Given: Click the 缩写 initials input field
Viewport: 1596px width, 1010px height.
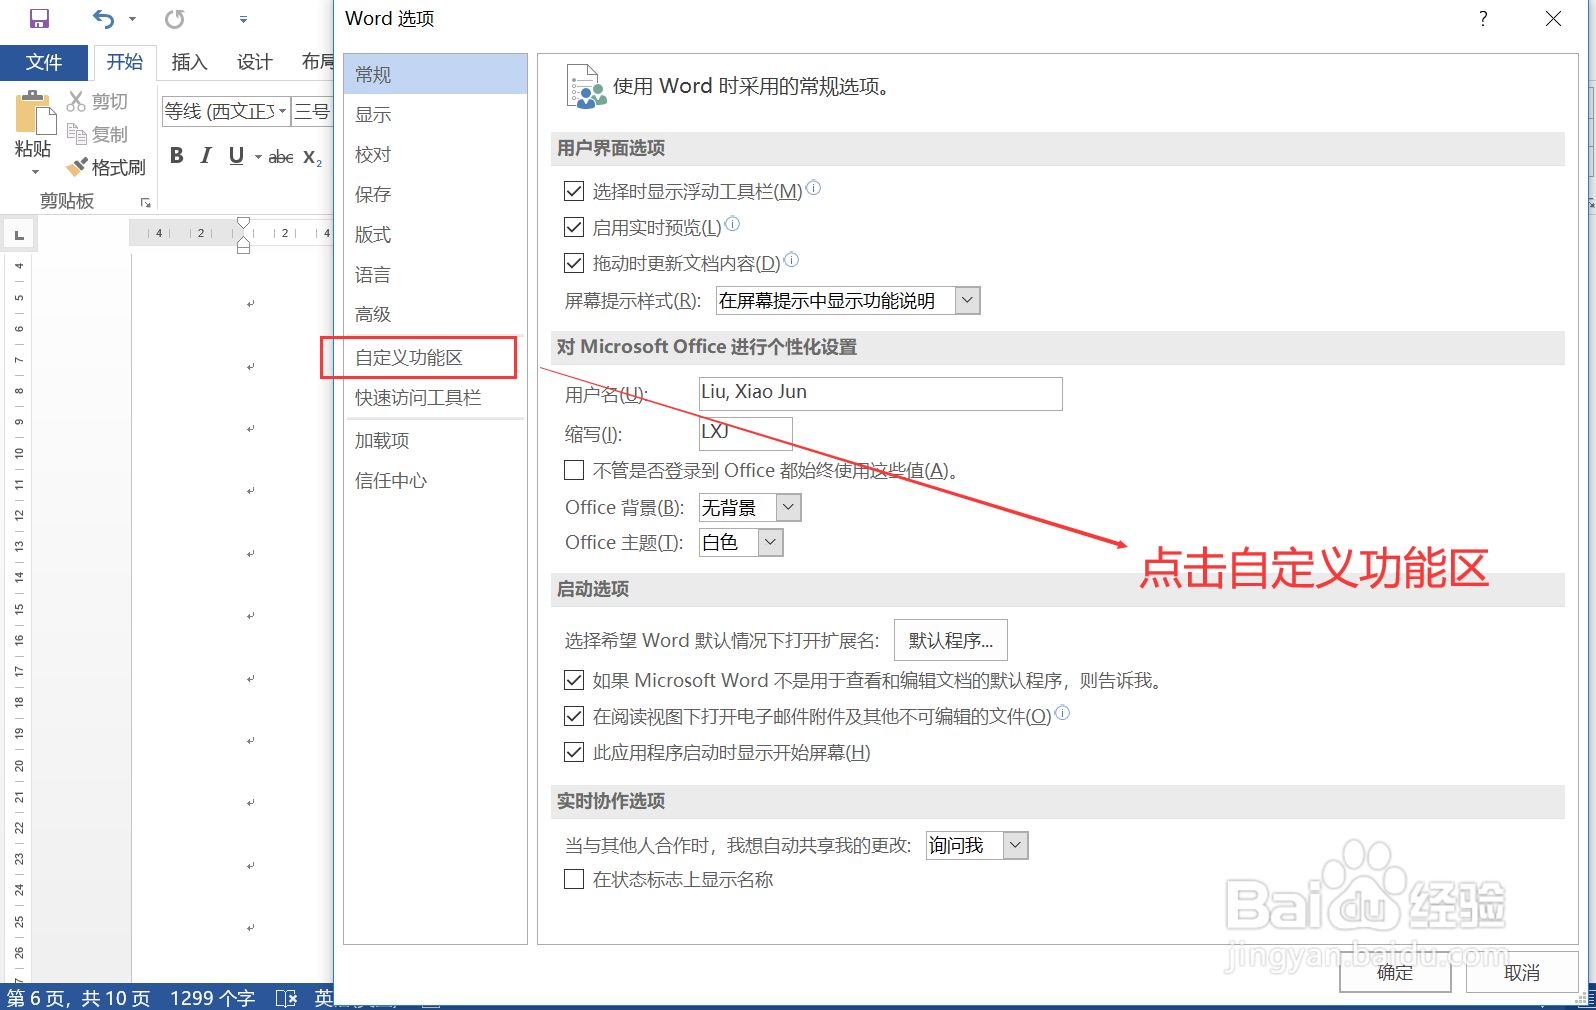Looking at the screenshot, I should pos(746,433).
